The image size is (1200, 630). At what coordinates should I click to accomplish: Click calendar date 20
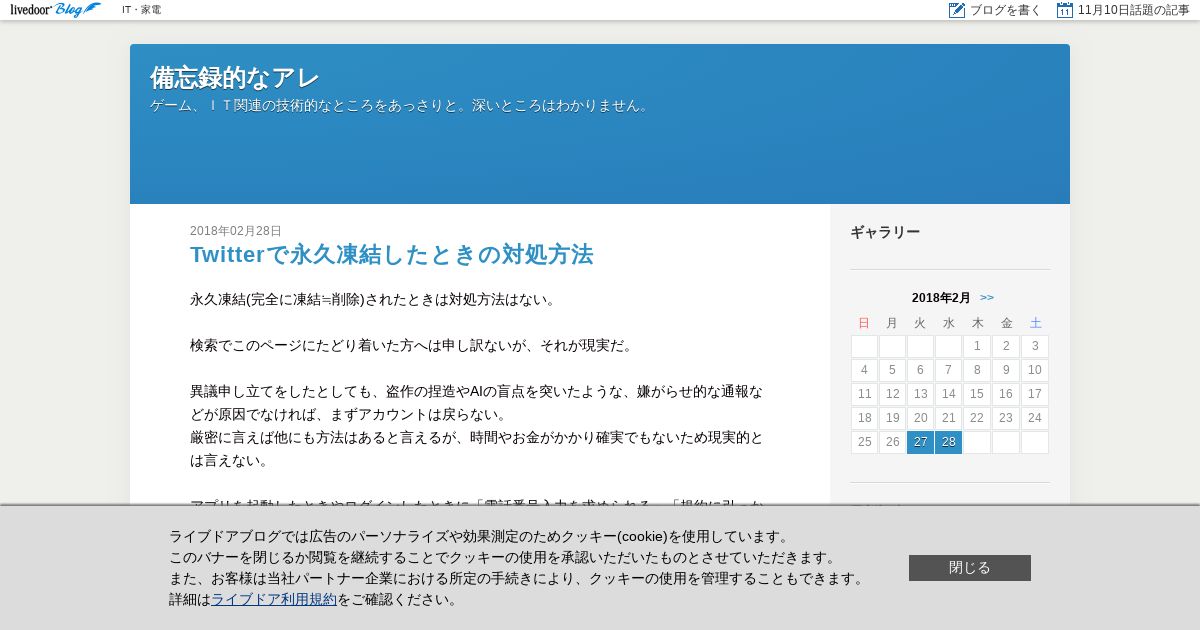[x=920, y=418]
